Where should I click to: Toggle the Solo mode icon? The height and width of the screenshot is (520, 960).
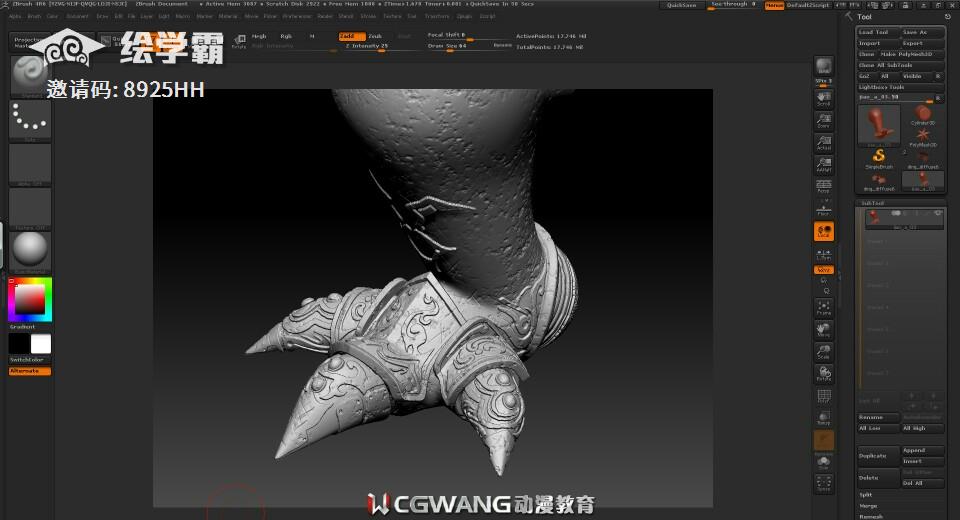point(823,462)
